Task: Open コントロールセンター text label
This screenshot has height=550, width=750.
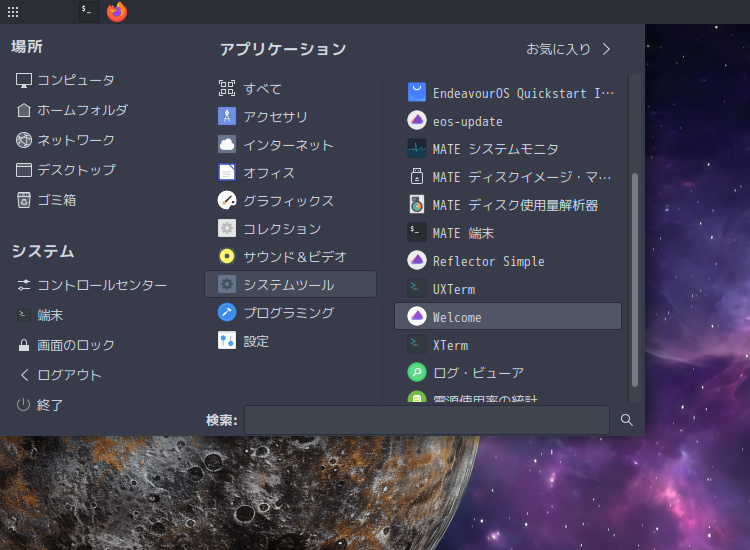Action: pyautogui.click(x=102, y=286)
